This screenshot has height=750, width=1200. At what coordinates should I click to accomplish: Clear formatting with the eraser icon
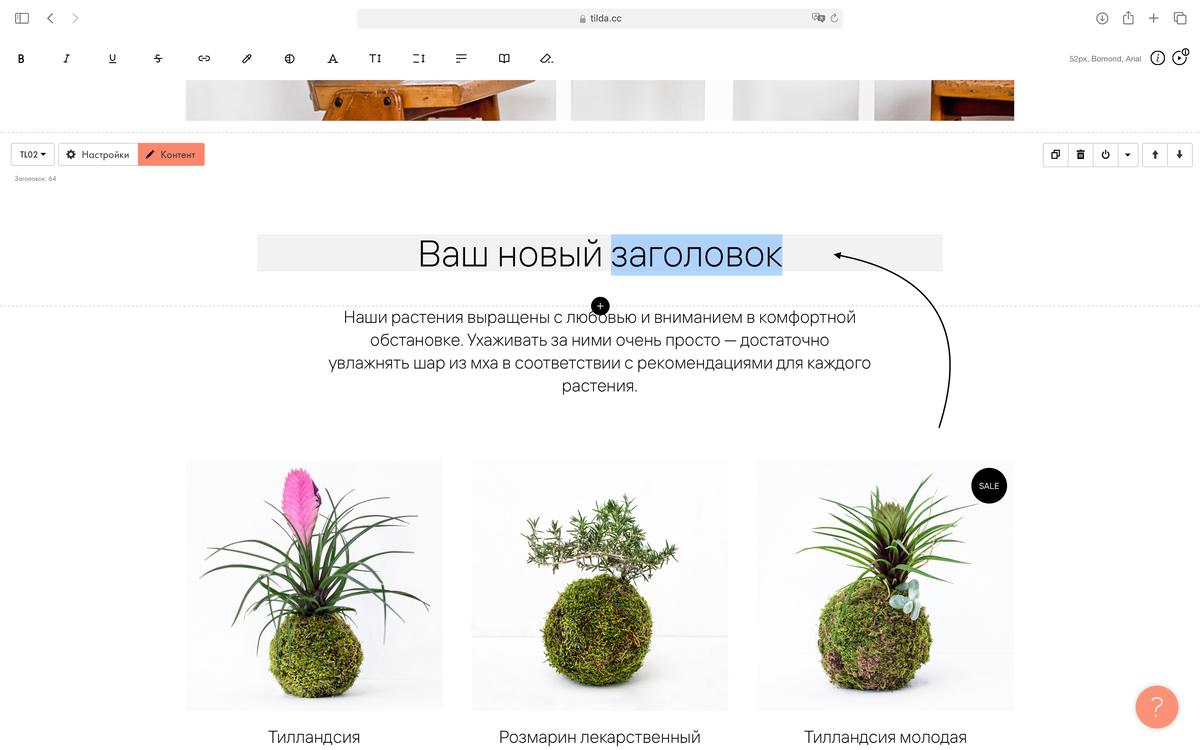546,58
